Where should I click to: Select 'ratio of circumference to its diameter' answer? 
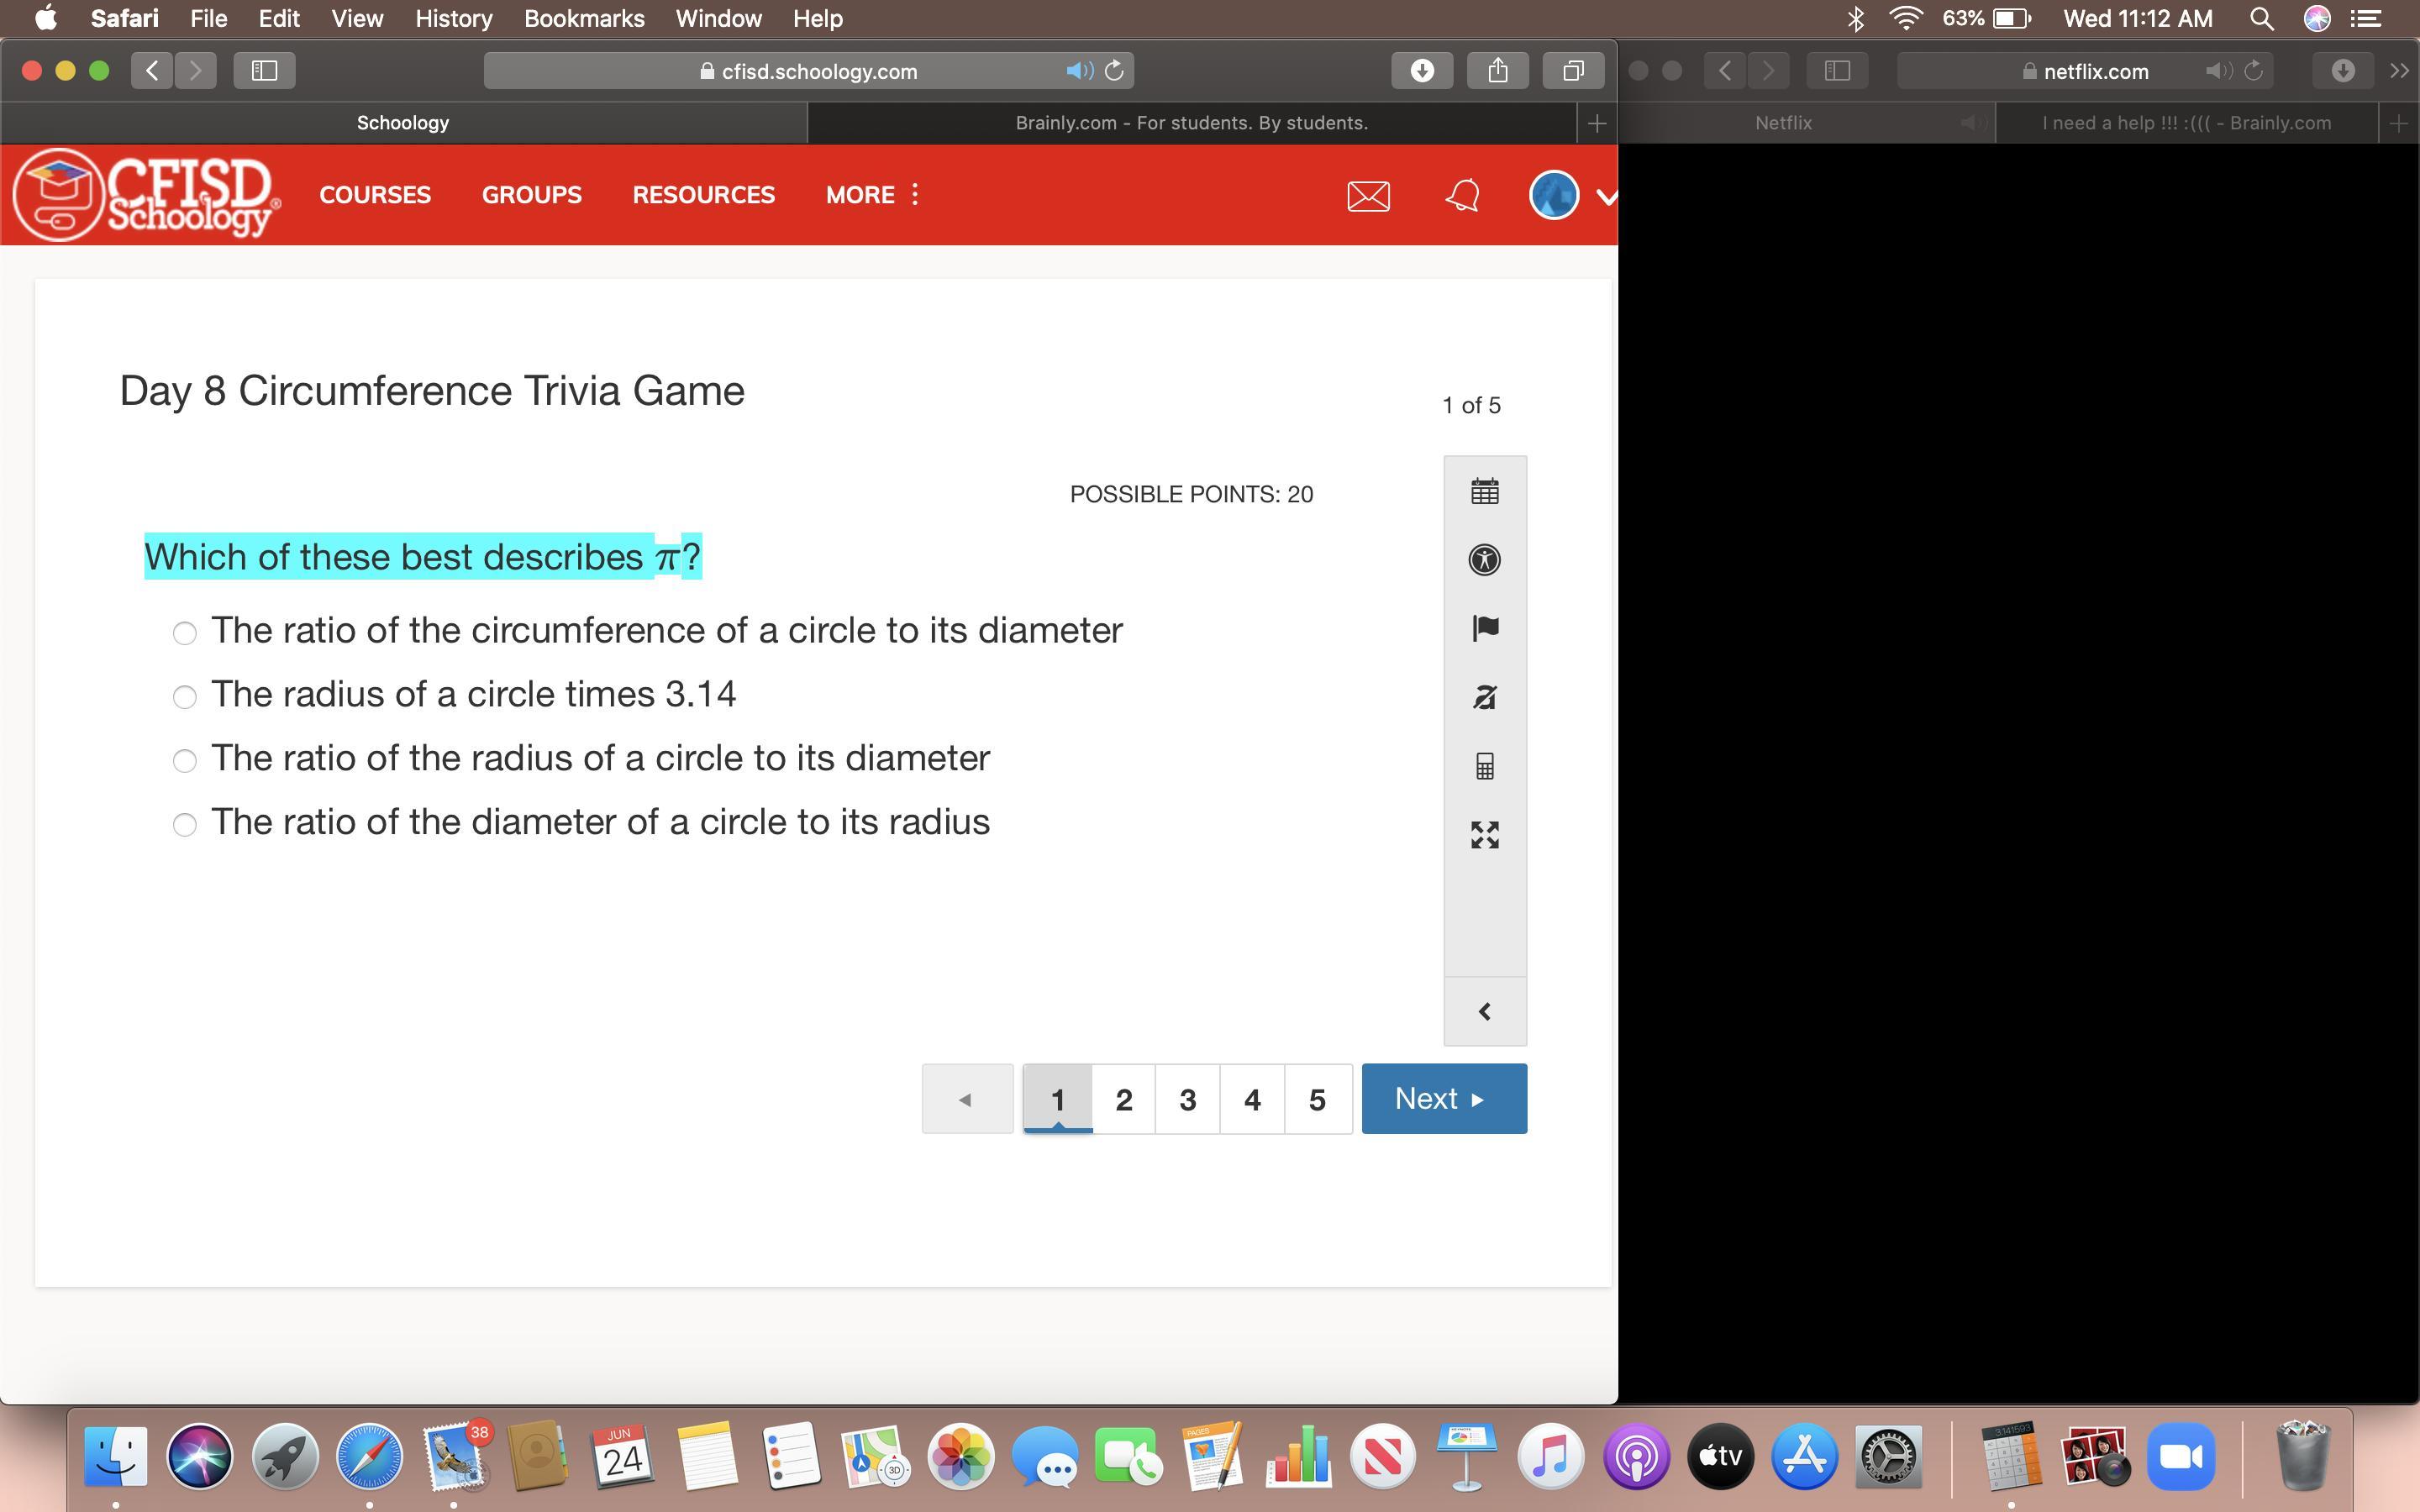coord(185,633)
